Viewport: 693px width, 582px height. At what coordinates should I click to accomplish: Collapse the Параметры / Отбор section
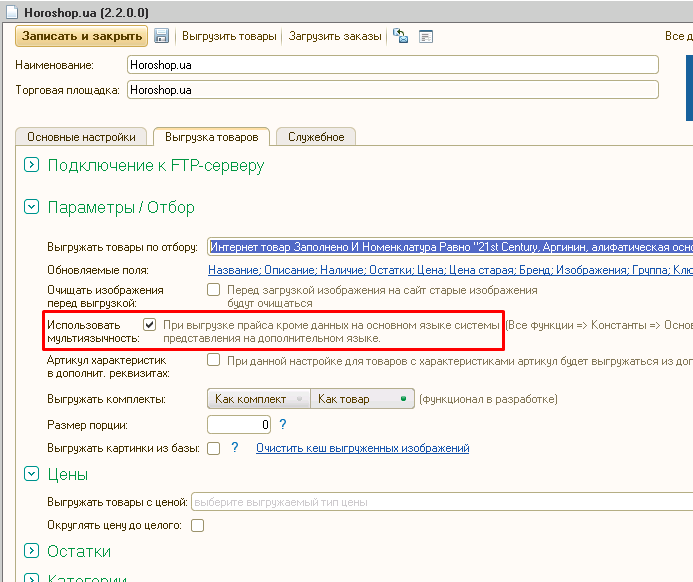click(x=31, y=207)
